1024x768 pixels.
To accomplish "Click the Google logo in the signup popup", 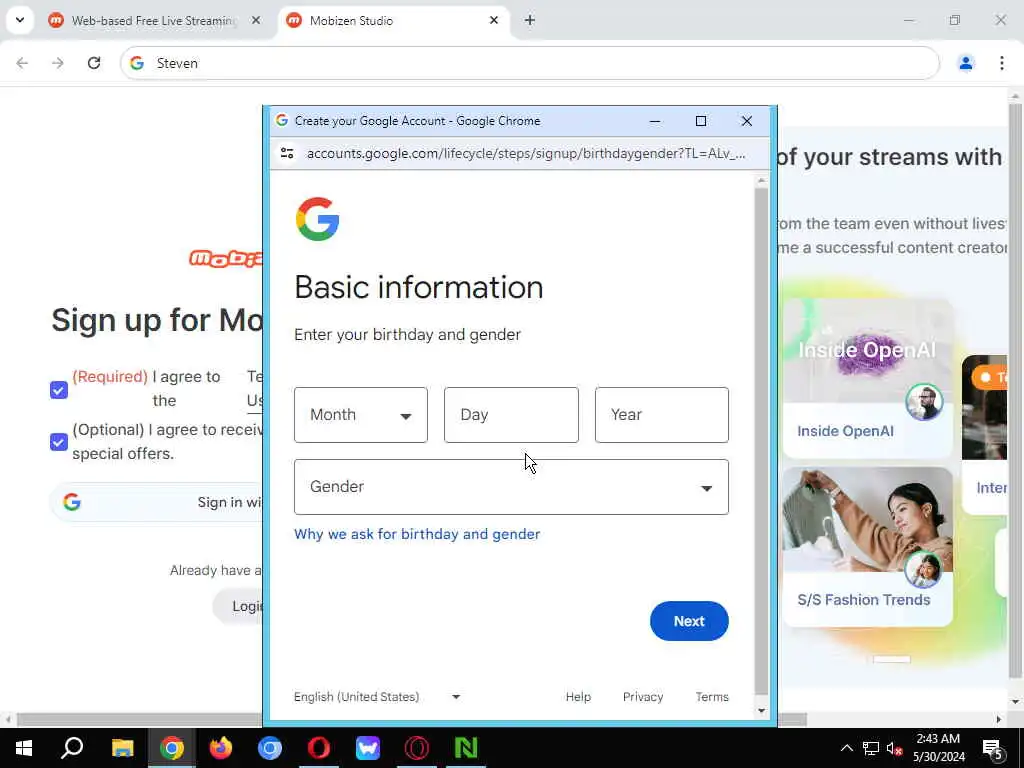I will [317, 219].
